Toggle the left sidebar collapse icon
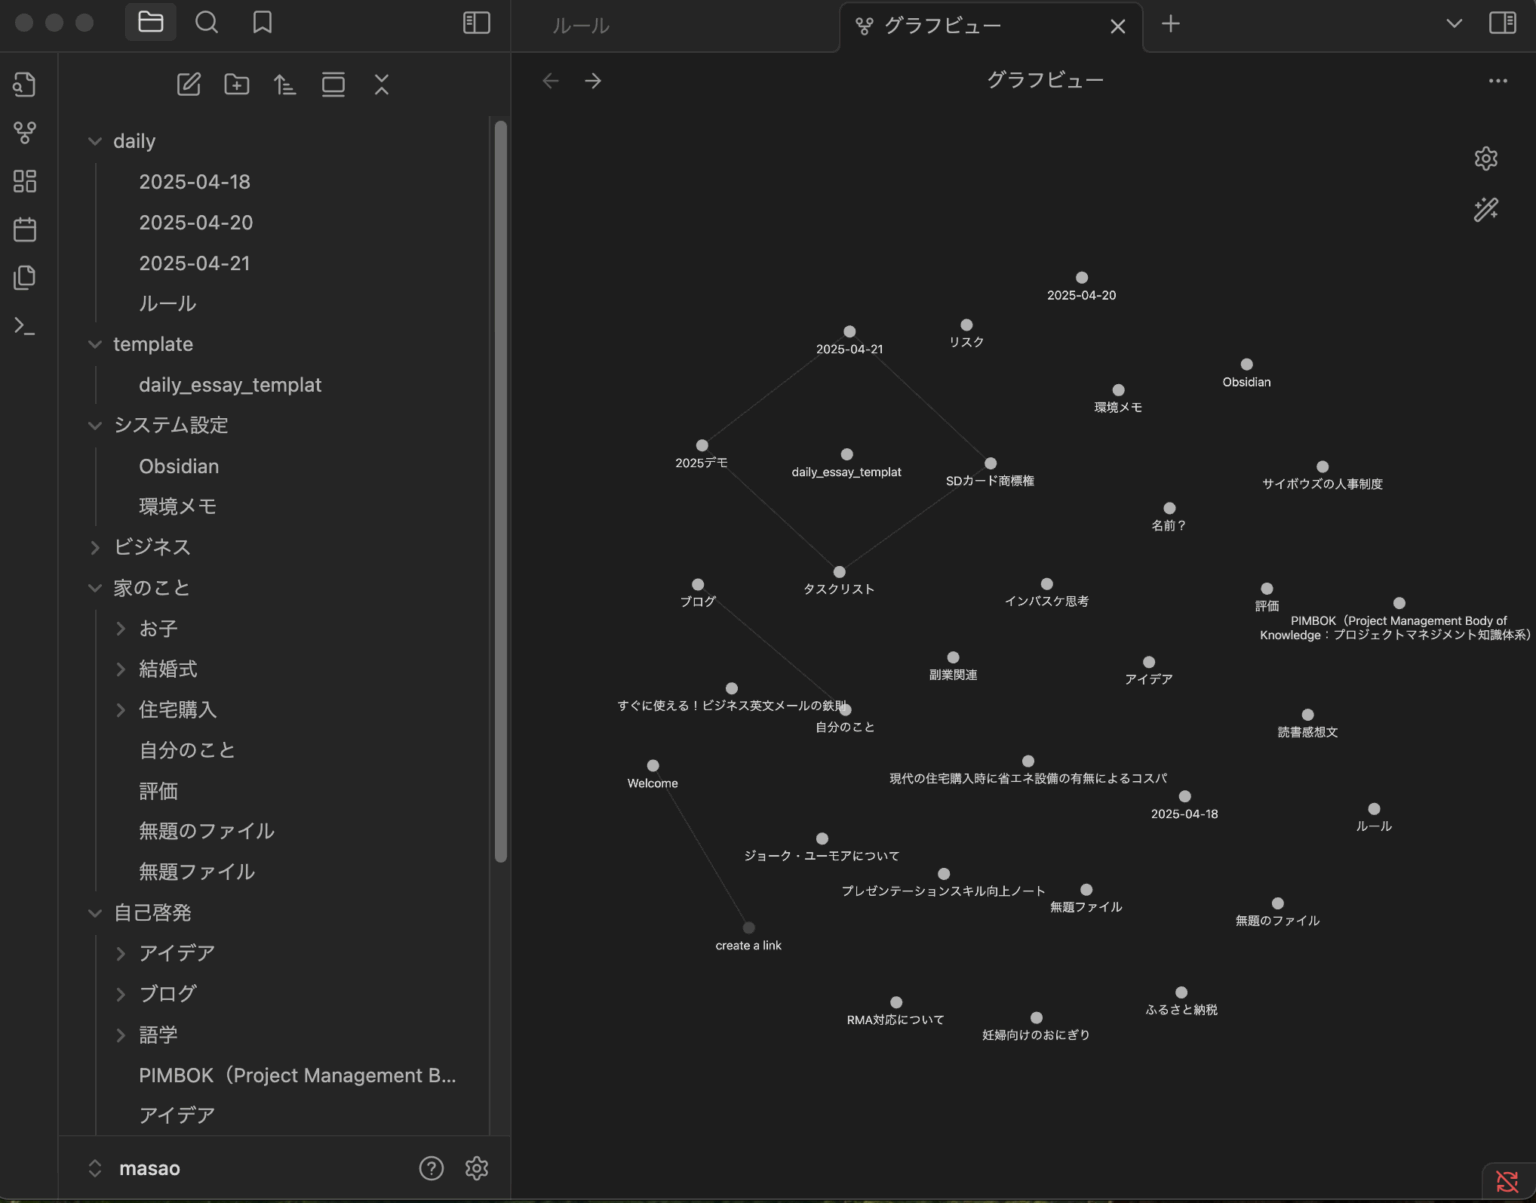 pos(477,22)
